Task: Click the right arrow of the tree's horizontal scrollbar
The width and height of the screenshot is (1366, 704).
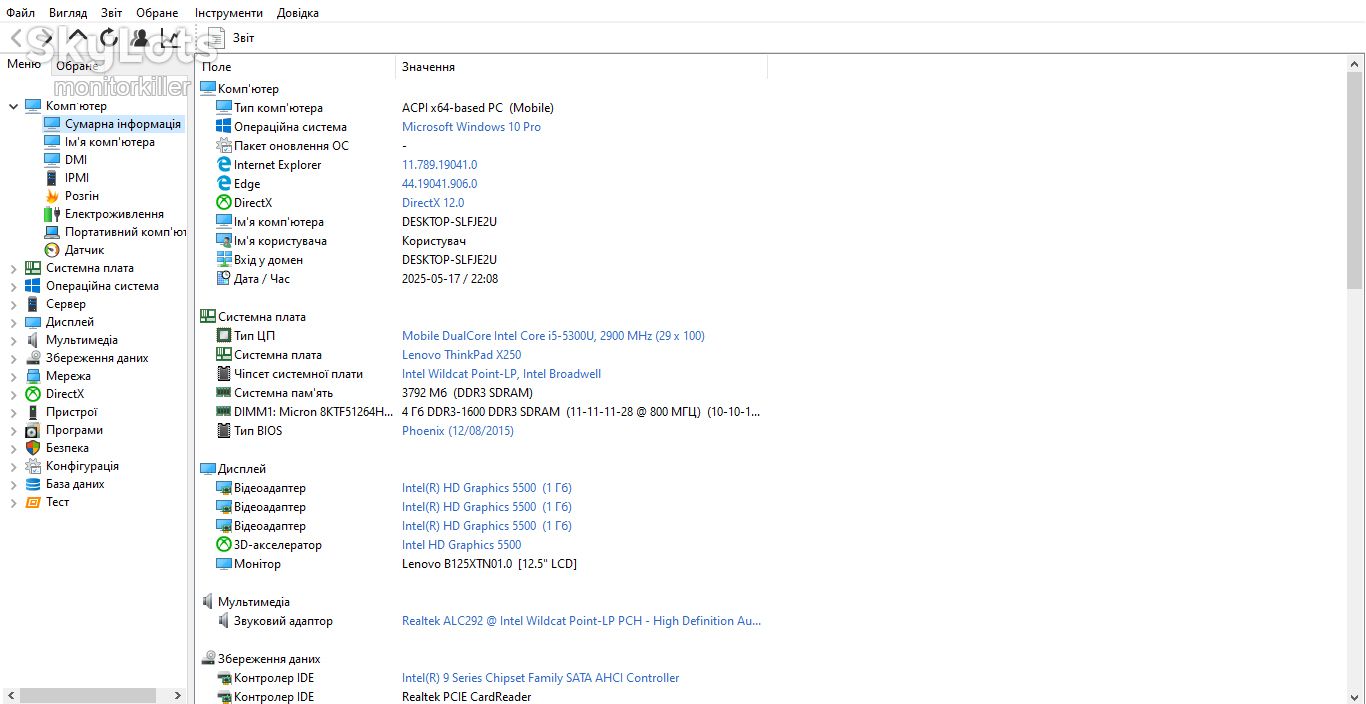Action: coord(180,695)
